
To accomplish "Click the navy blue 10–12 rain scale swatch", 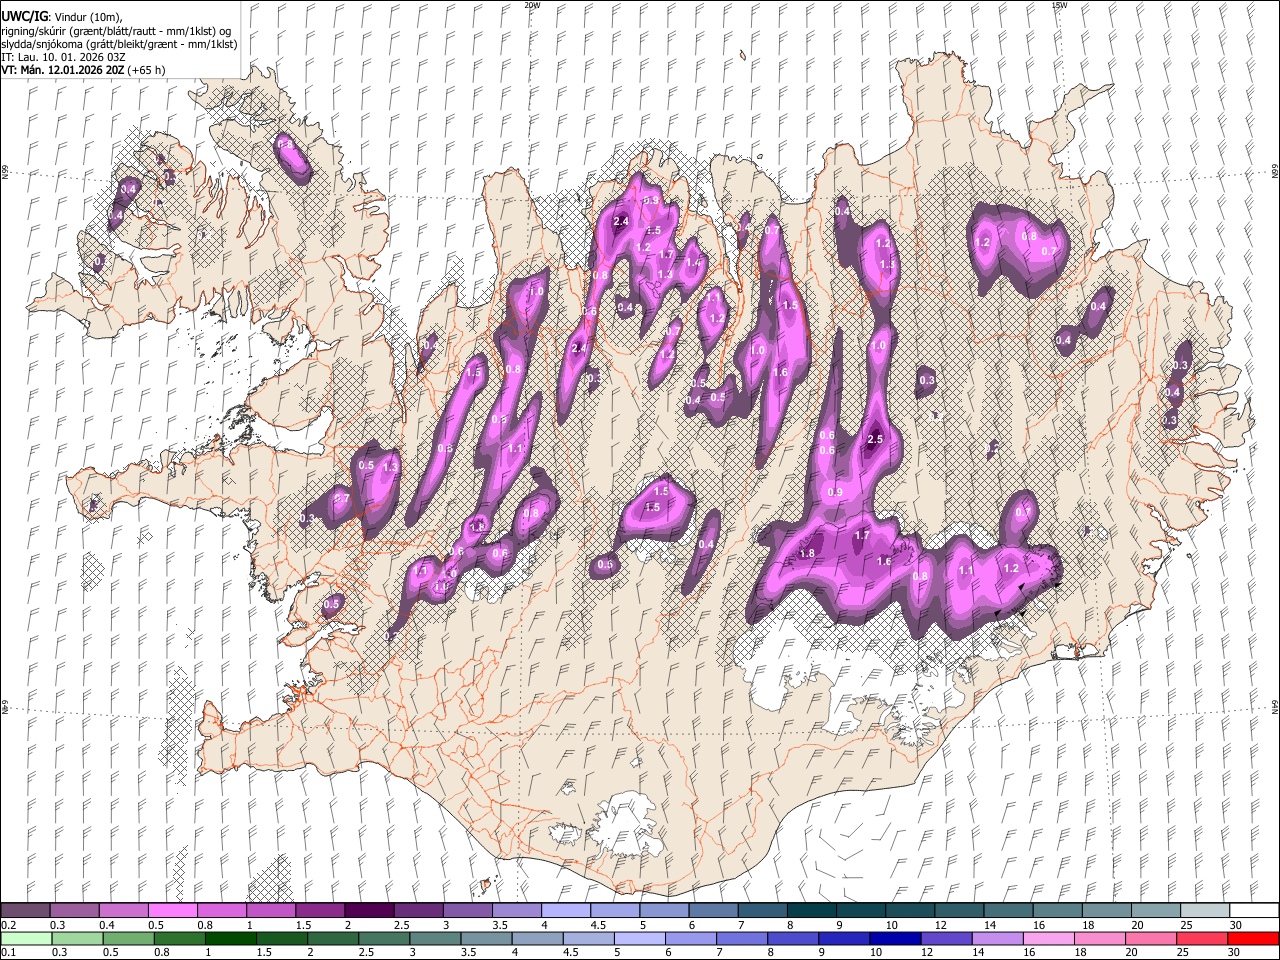I will [x=894, y=938].
